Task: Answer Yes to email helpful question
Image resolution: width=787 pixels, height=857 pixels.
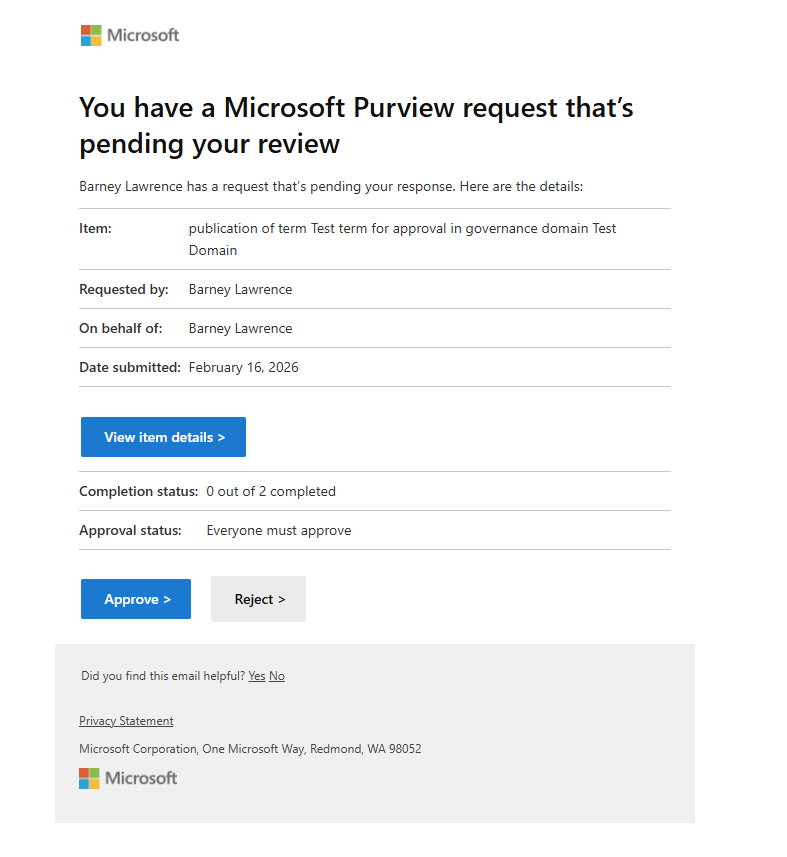Action: tap(257, 676)
